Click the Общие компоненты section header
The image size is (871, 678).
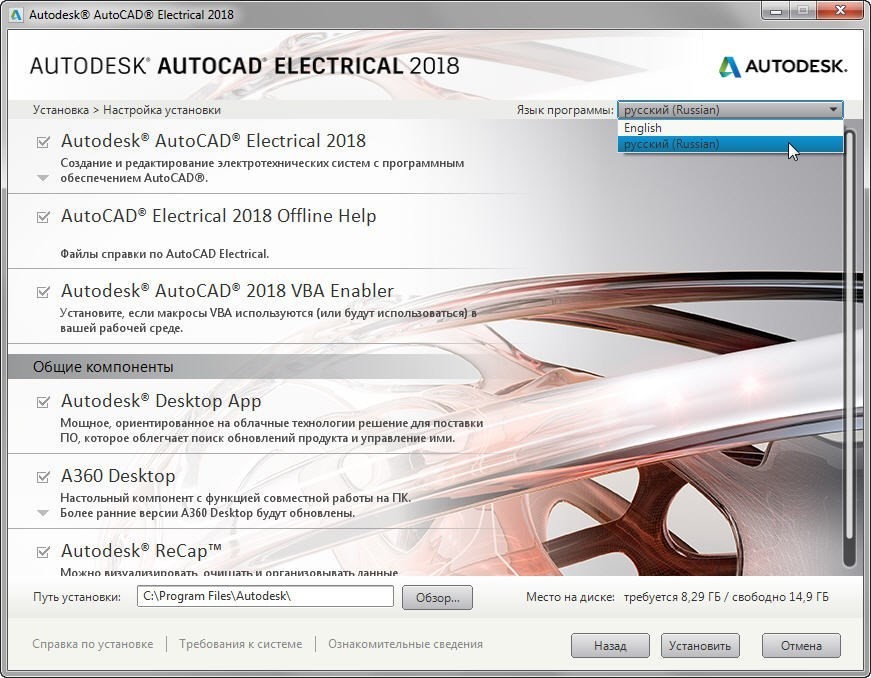103,367
